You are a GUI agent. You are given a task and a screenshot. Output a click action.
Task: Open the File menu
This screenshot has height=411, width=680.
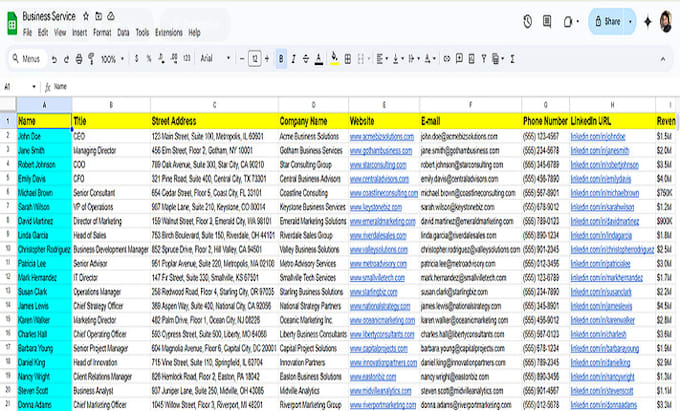click(x=27, y=33)
